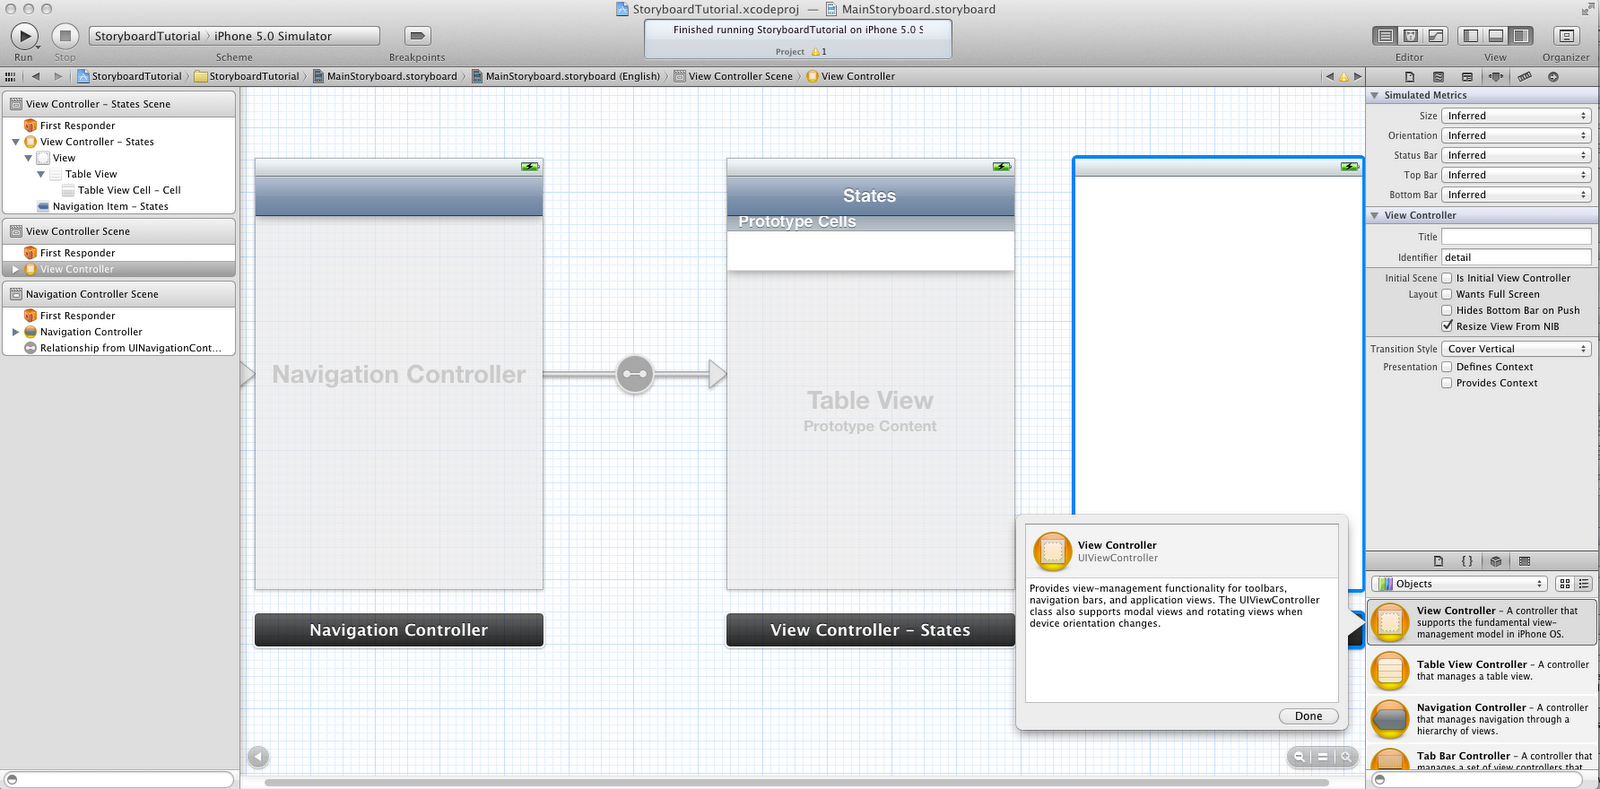Show the Identity inspector
Viewport: 1600px width, 789px height.
click(1467, 77)
